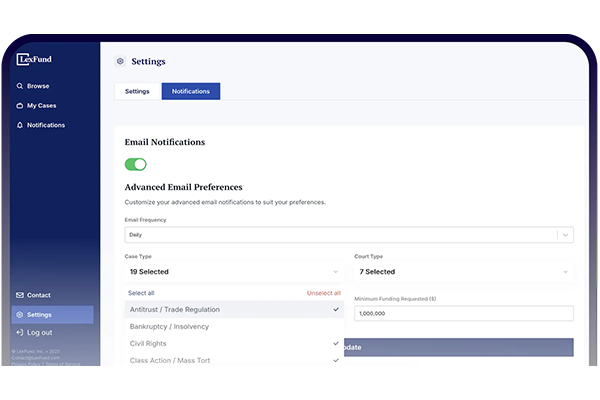The width and height of the screenshot is (600, 400).
Task: Click the Email Notifications heading
Action: click(x=165, y=142)
